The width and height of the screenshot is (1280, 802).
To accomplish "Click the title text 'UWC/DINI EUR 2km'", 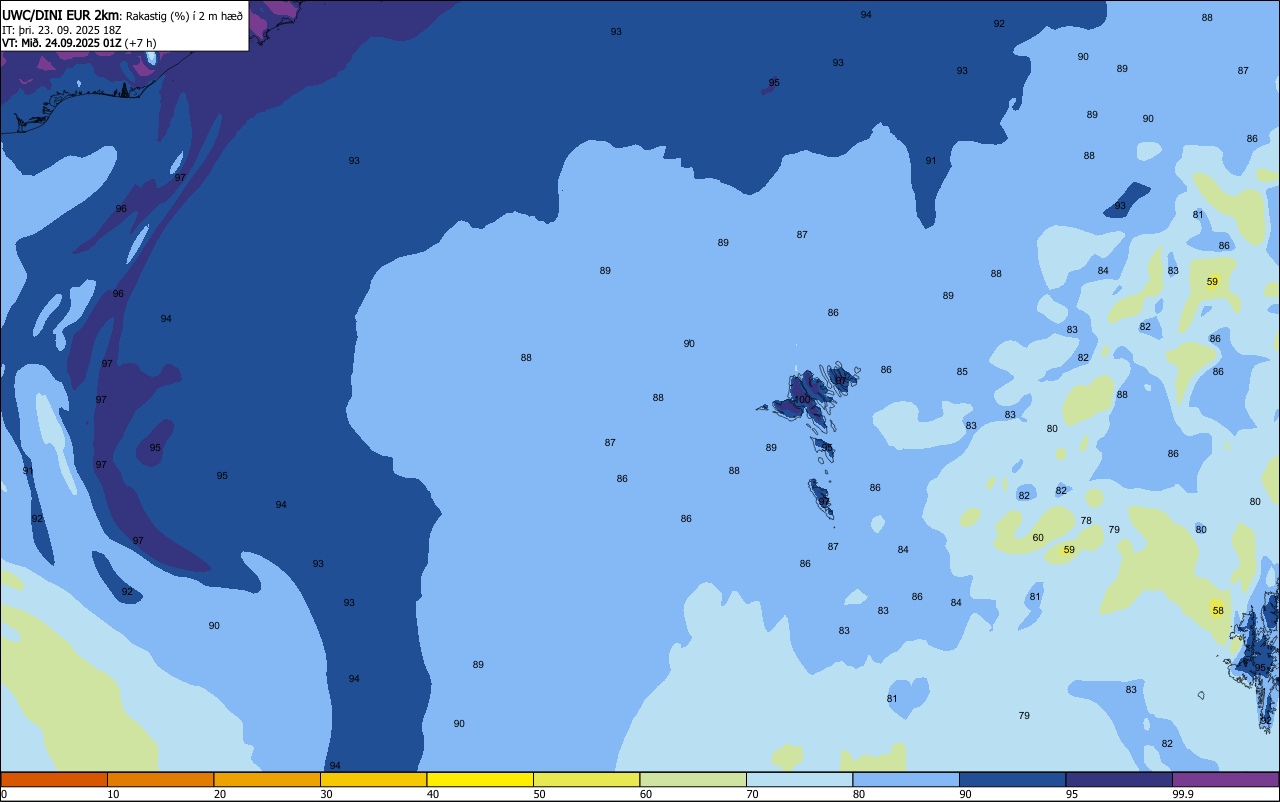I will (60, 15).
